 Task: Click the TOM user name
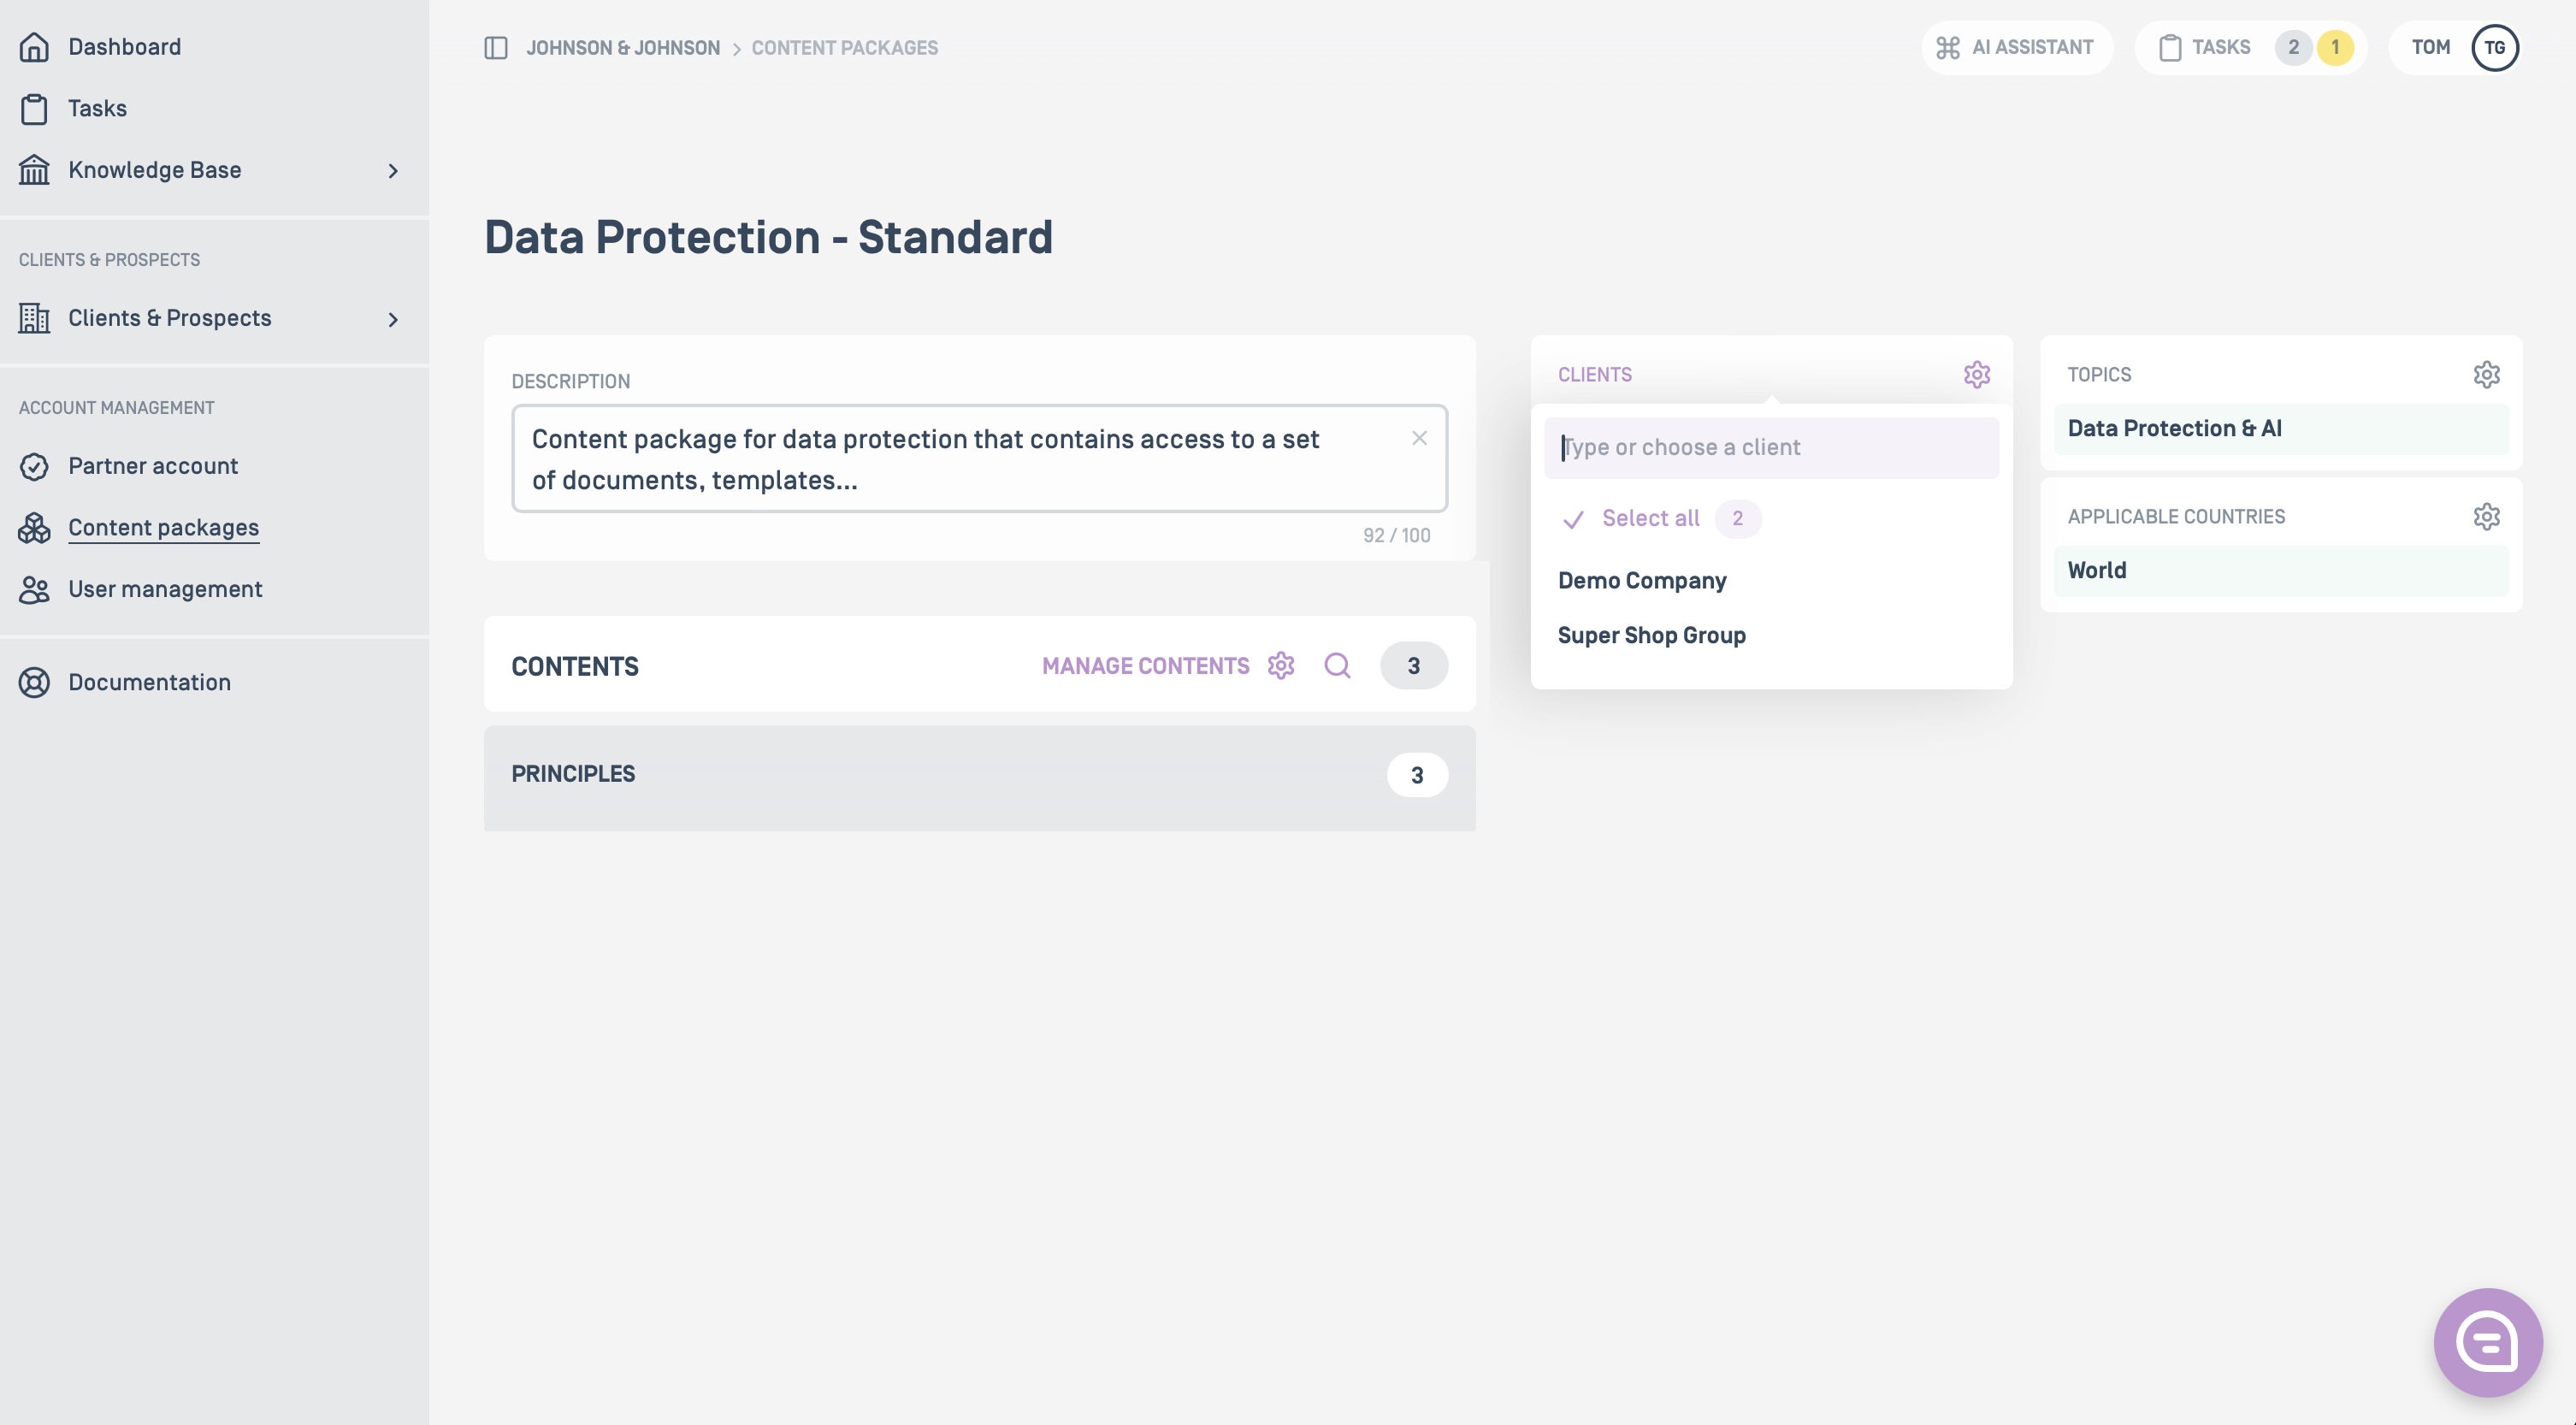[x=2430, y=47]
